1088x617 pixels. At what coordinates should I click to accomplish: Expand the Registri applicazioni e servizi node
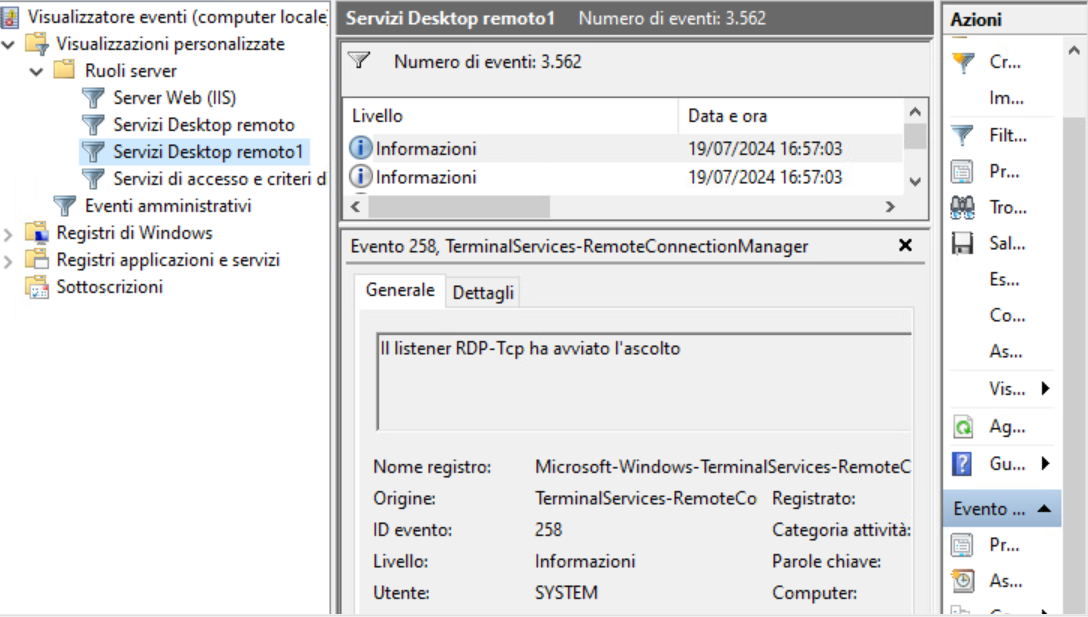[8, 262]
